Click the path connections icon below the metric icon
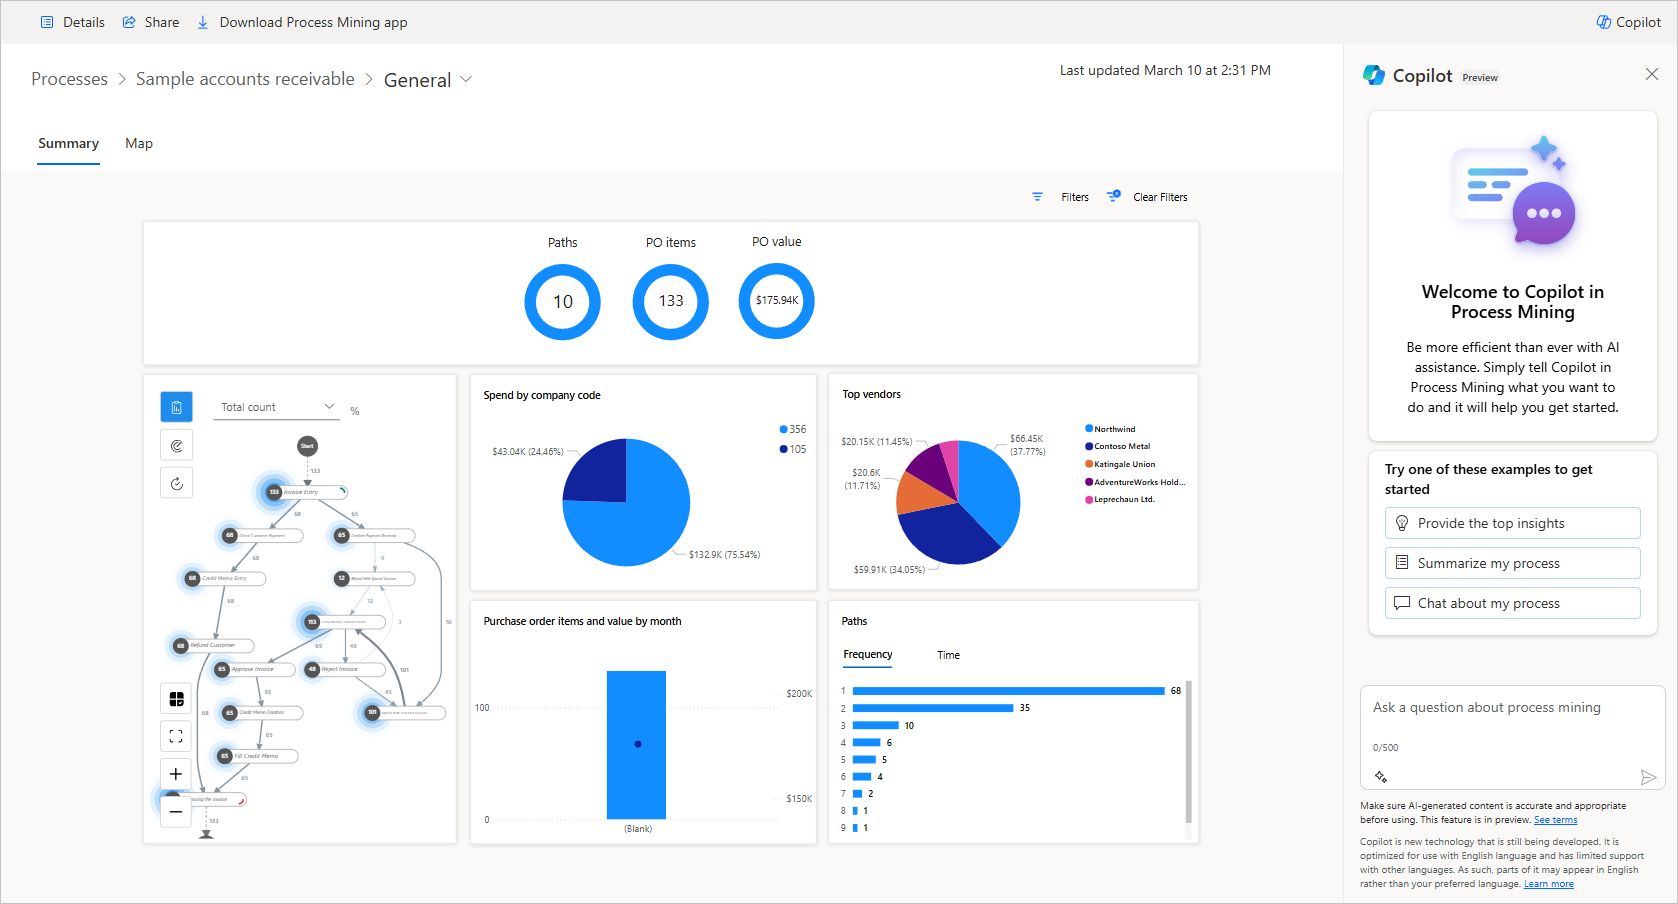This screenshot has height=904, width=1678. [176, 444]
